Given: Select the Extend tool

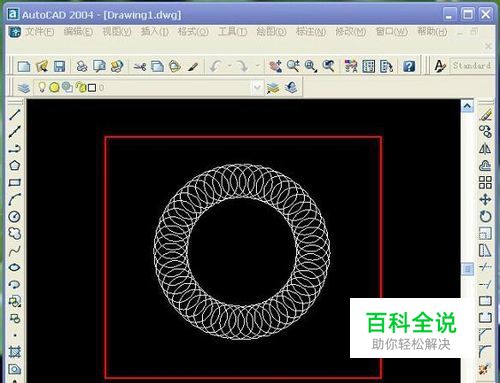Looking at the screenshot, I should click(x=485, y=284).
